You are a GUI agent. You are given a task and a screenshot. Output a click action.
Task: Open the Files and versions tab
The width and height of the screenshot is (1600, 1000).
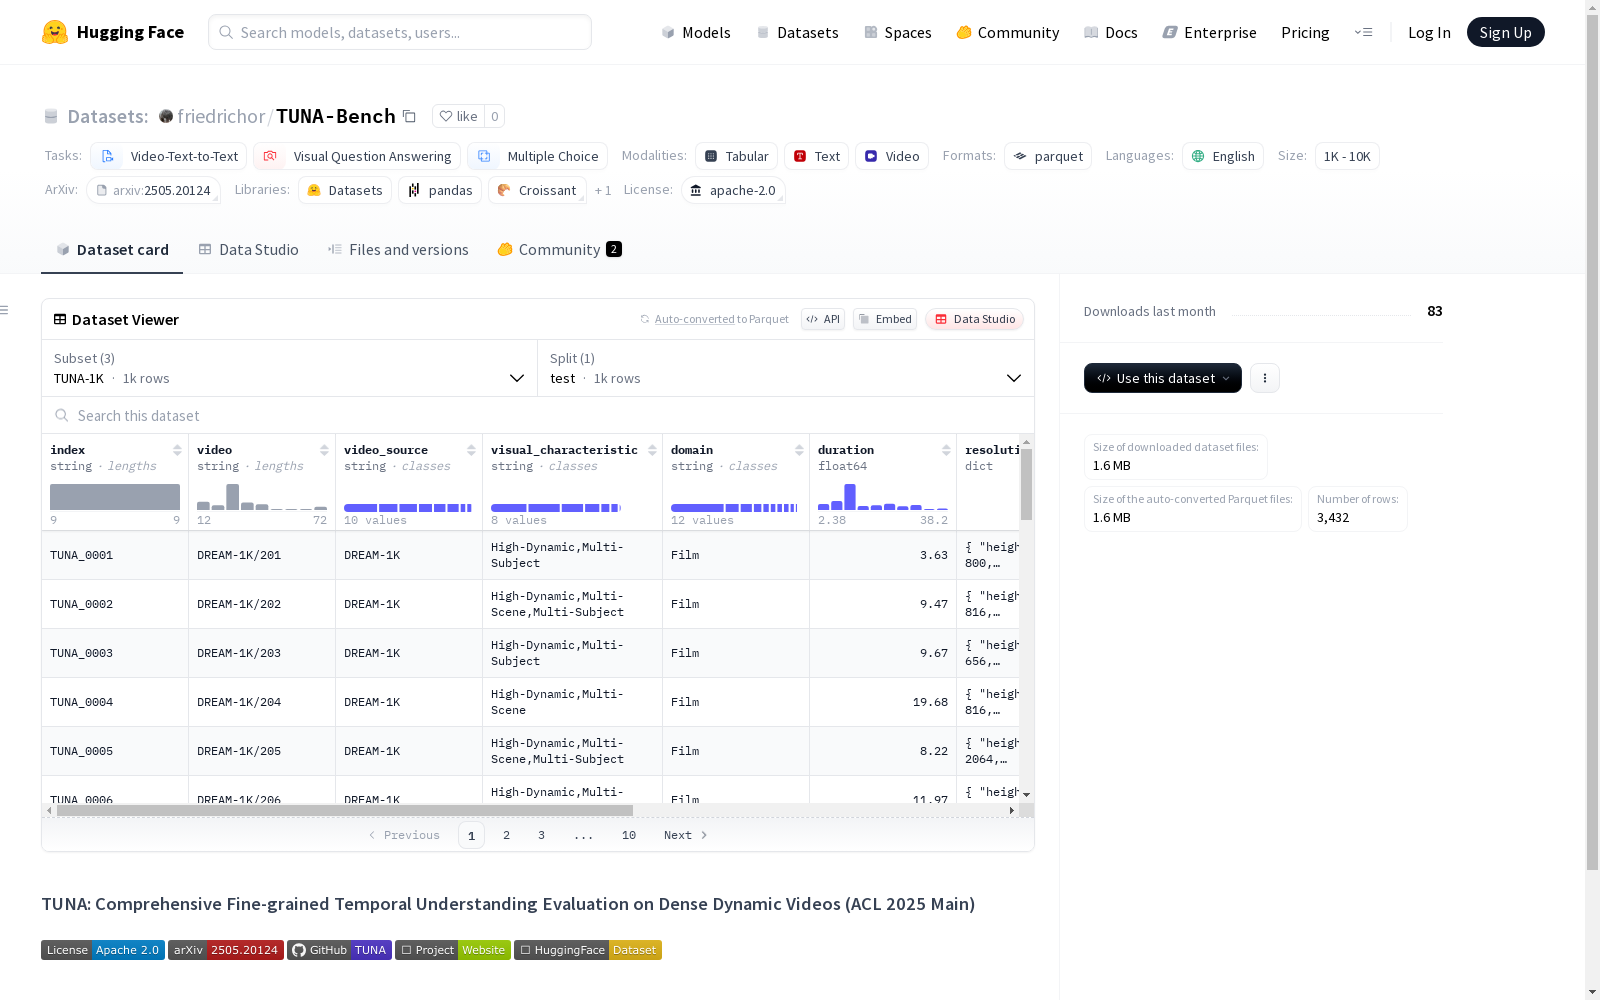398,250
